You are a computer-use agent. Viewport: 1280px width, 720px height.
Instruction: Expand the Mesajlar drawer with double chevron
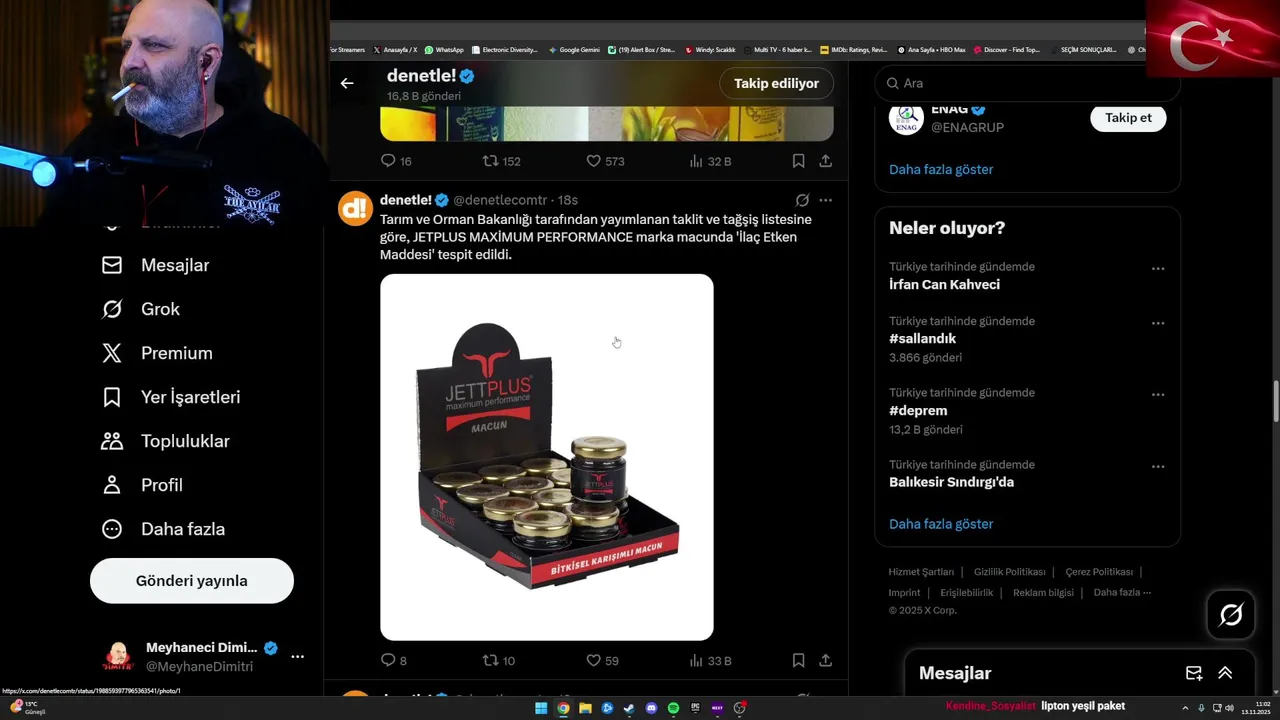click(1225, 673)
